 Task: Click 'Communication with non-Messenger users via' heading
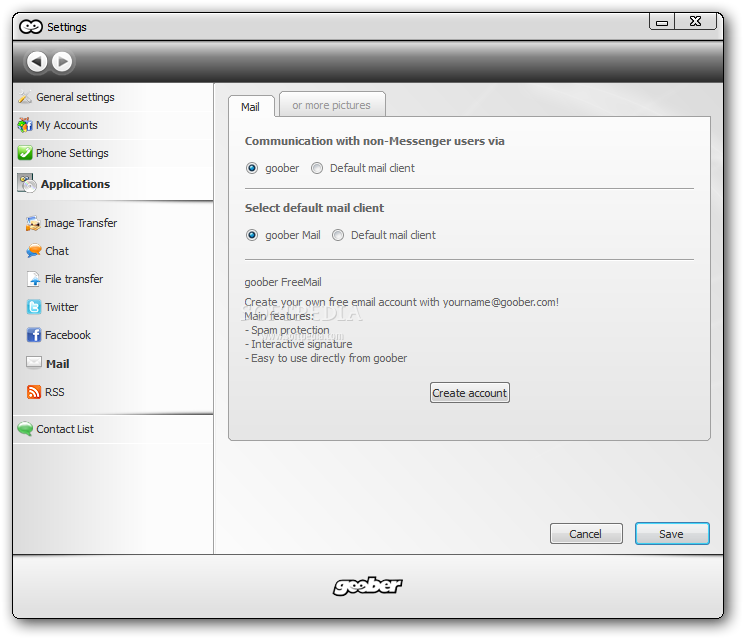coord(374,141)
